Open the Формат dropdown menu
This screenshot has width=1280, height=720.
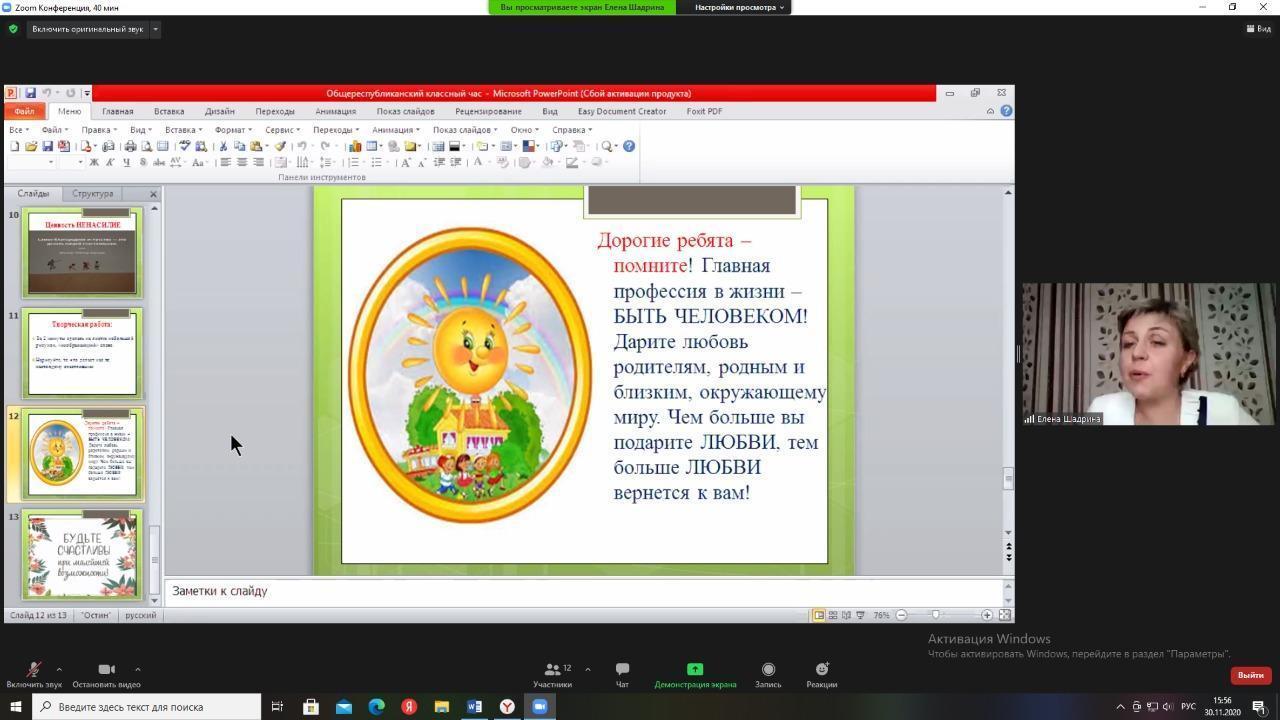click(232, 129)
